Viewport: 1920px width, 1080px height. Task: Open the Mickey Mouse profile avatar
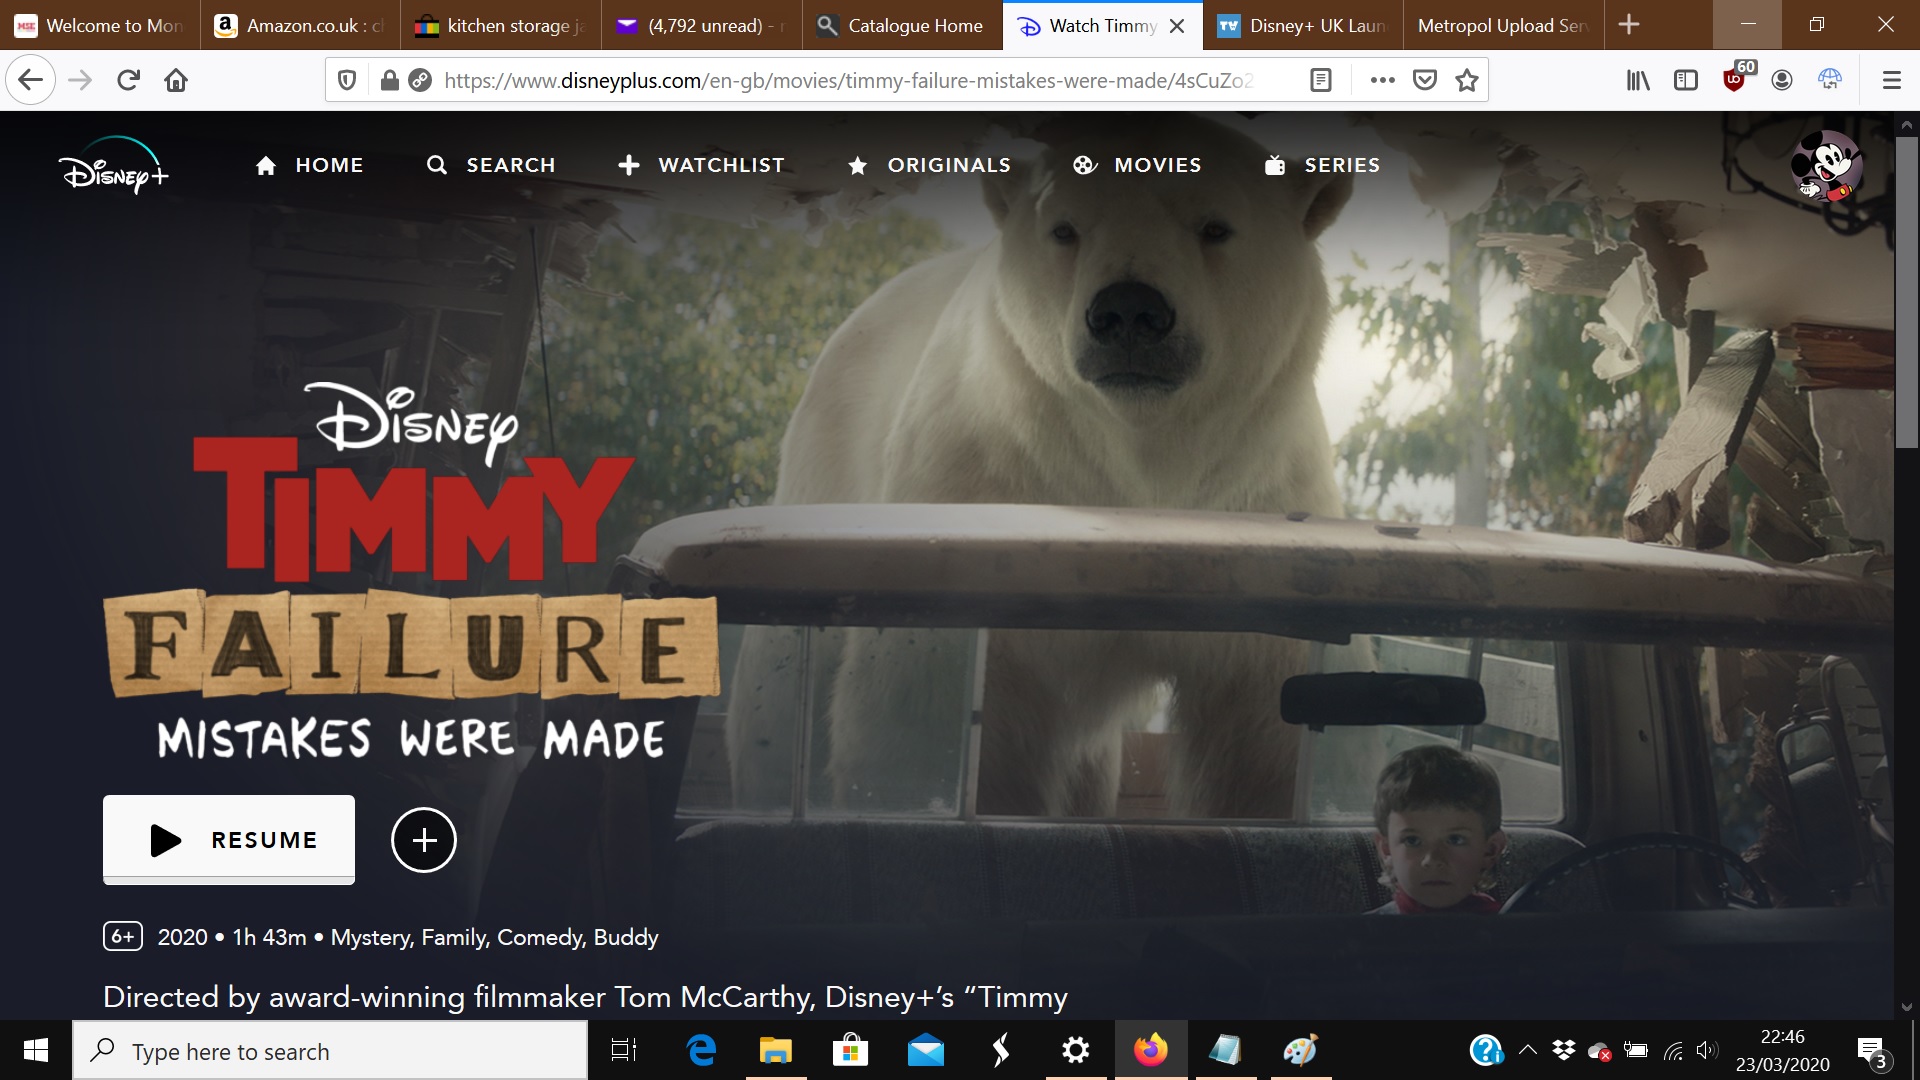tap(1826, 165)
